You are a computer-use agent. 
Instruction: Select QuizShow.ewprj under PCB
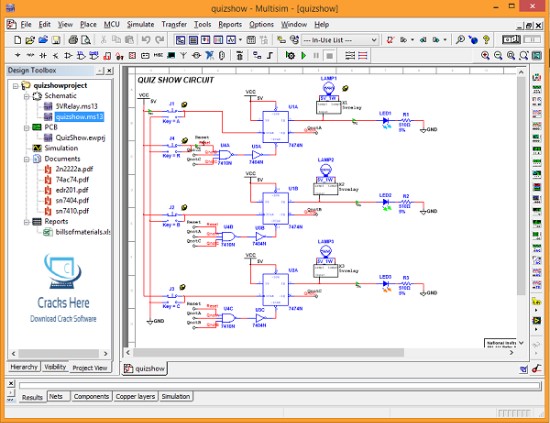coord(80,137)
